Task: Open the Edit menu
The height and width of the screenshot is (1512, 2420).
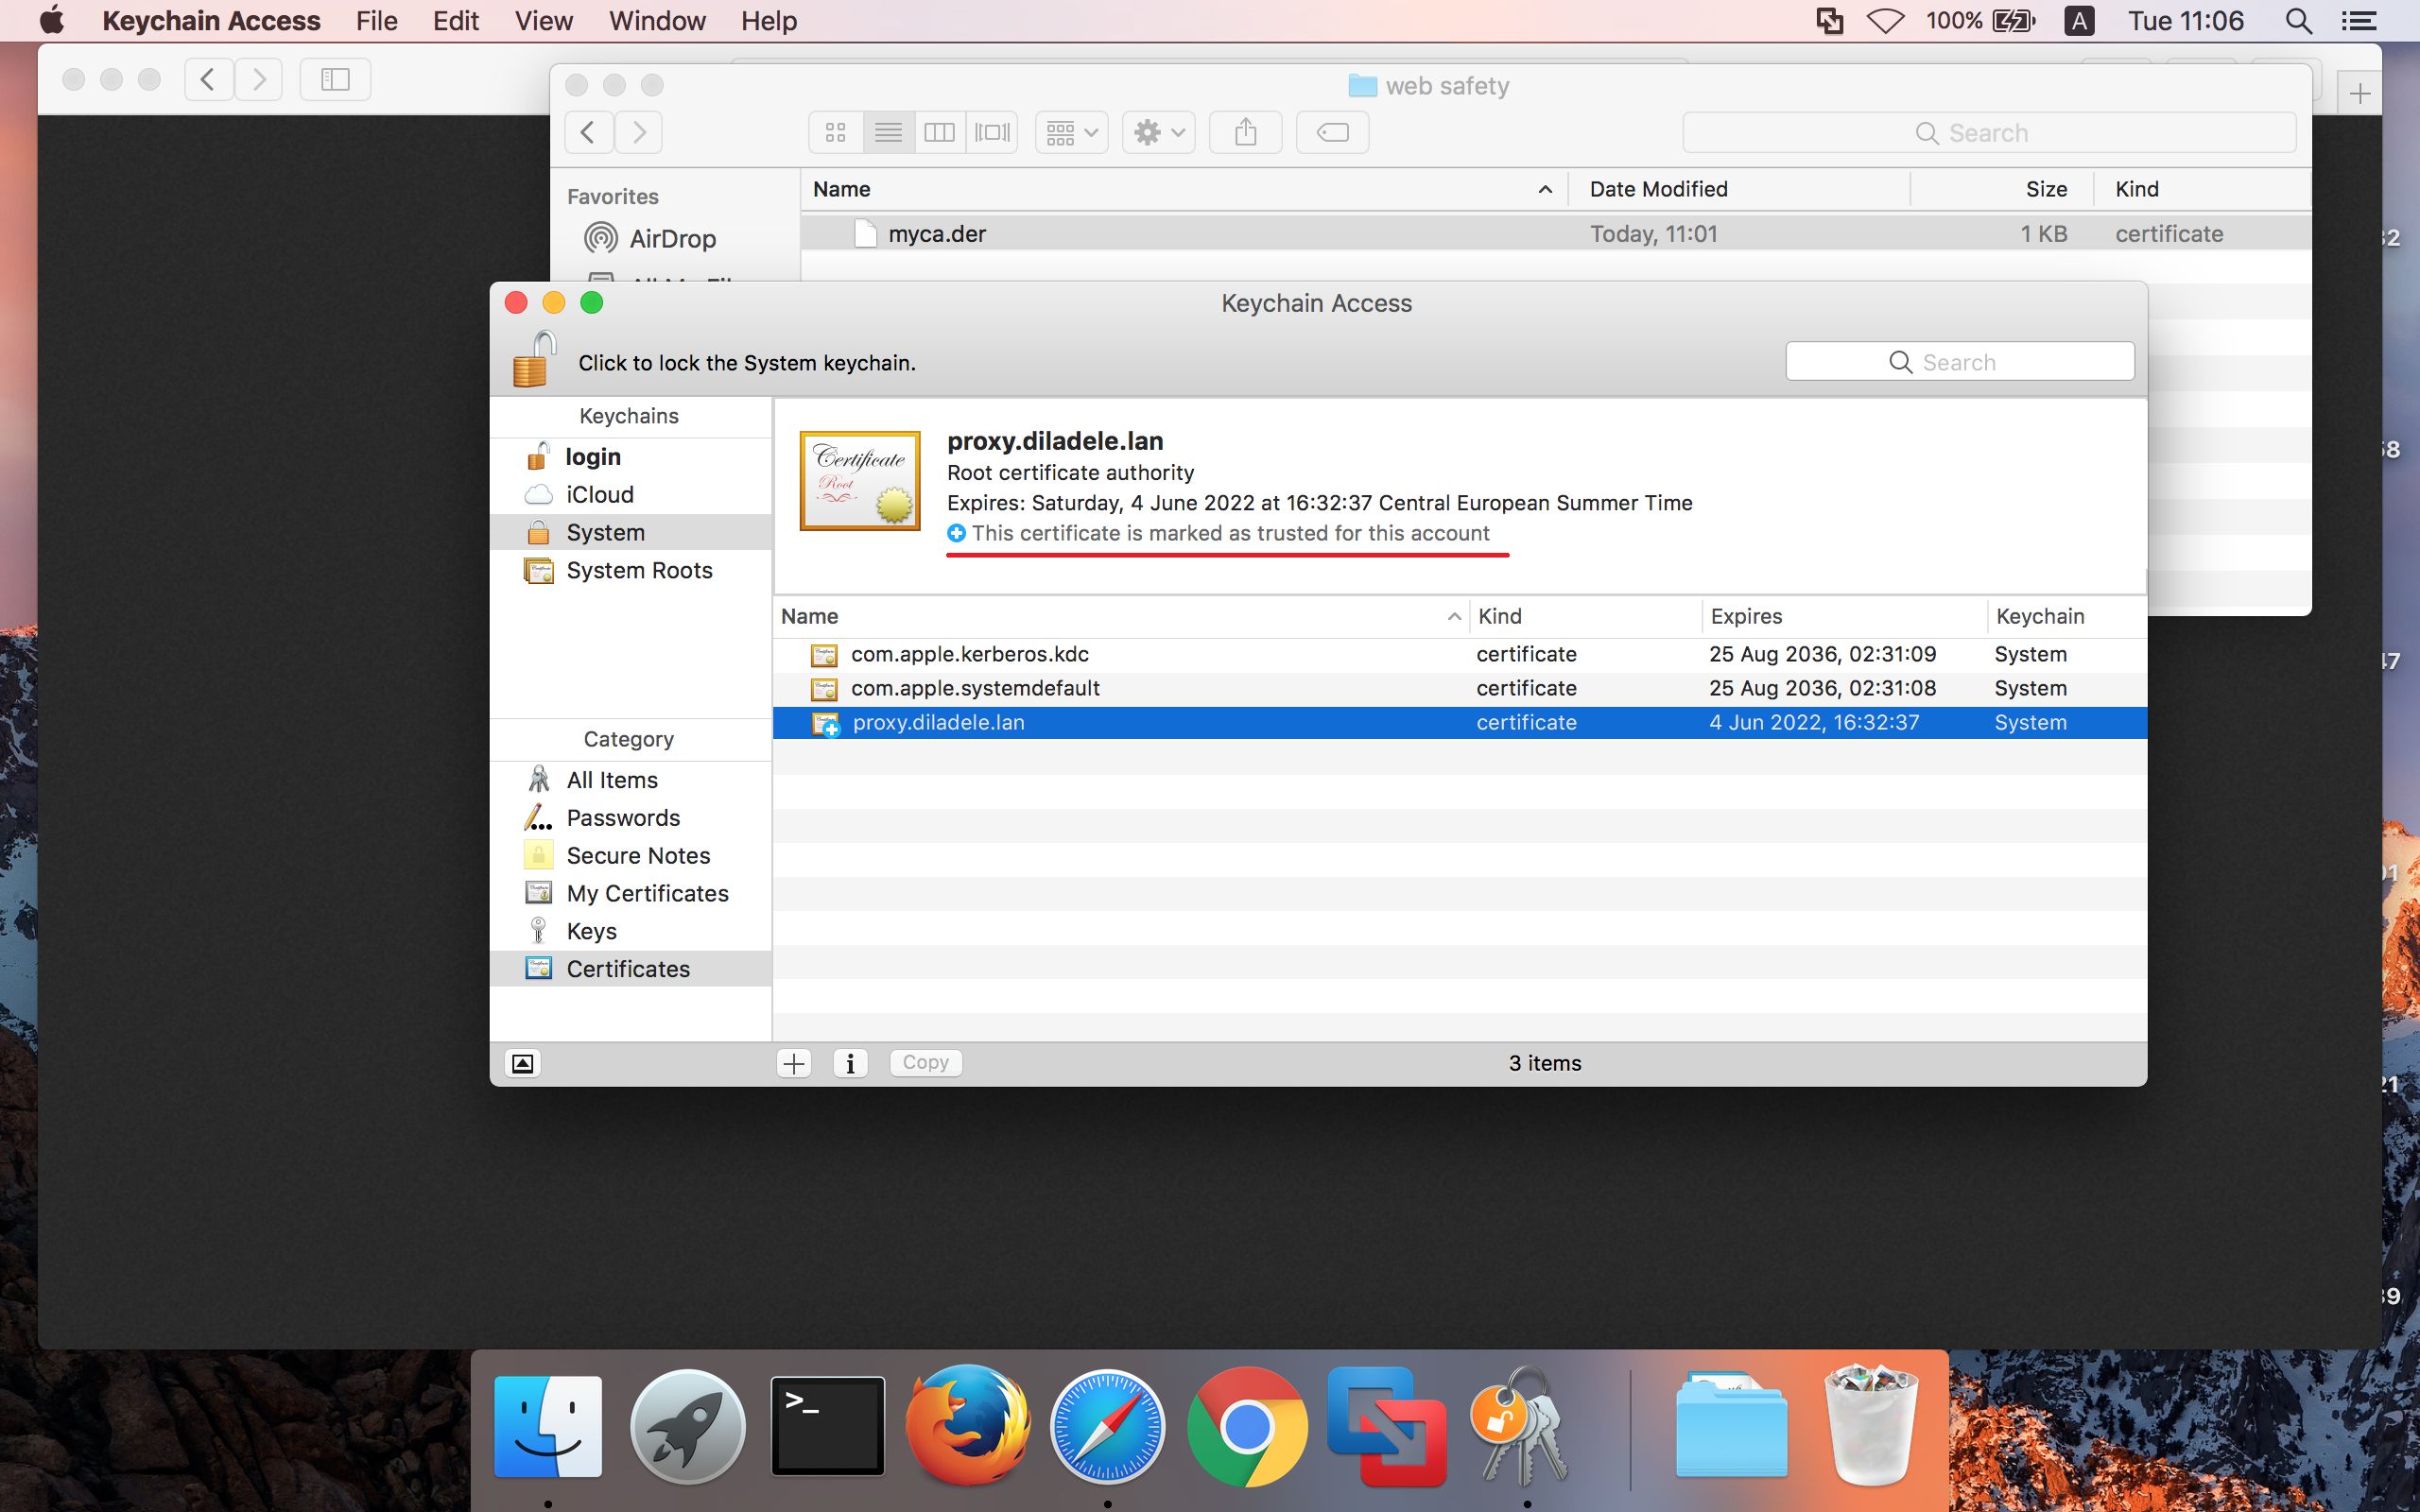Action: click(455, 21)
